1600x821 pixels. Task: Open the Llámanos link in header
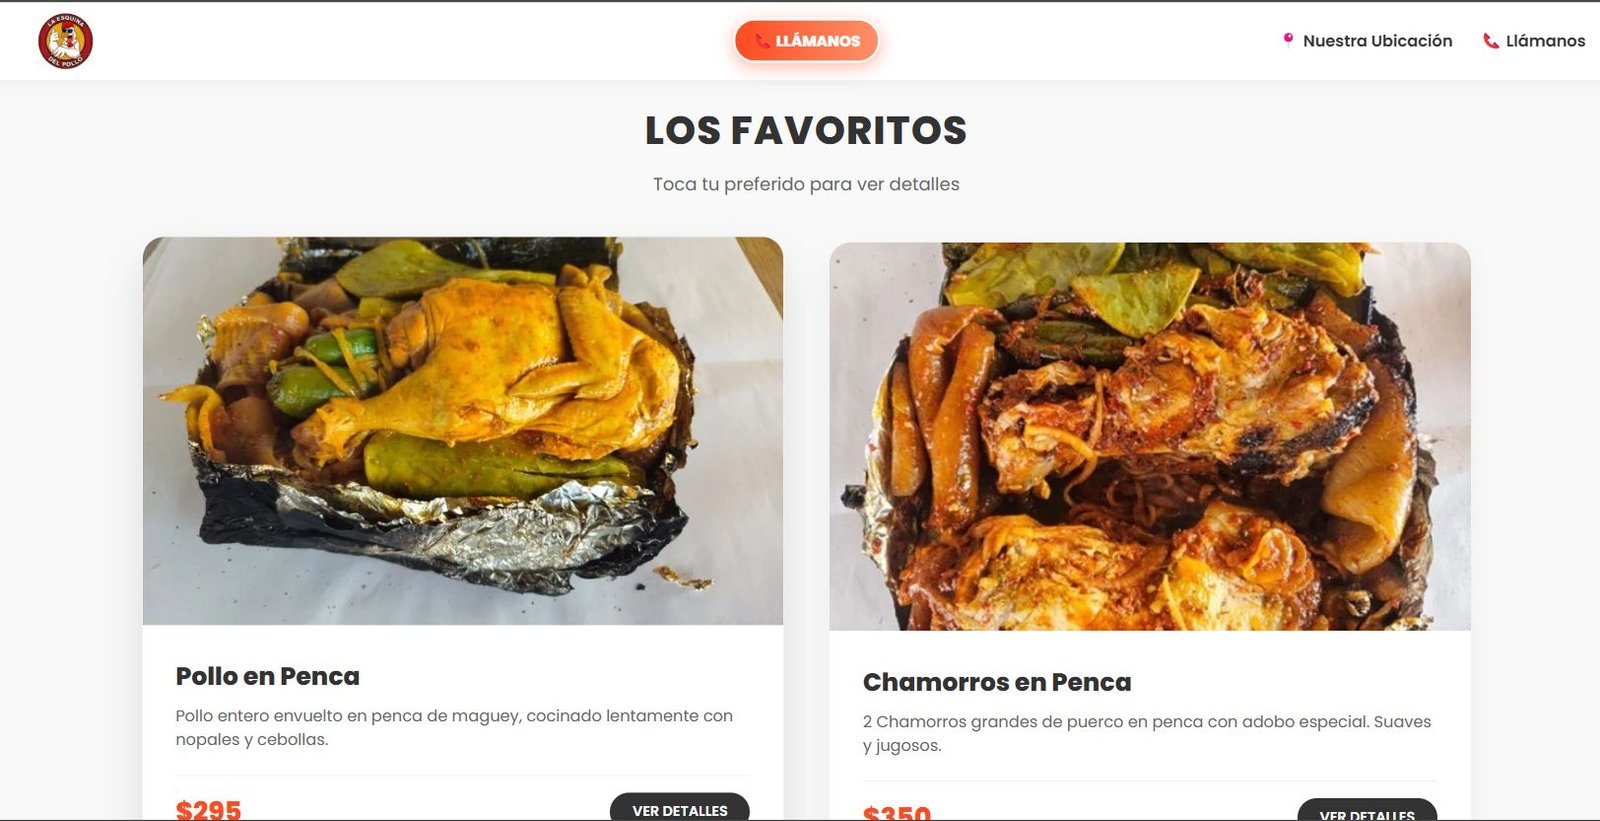pos(1534,41)
